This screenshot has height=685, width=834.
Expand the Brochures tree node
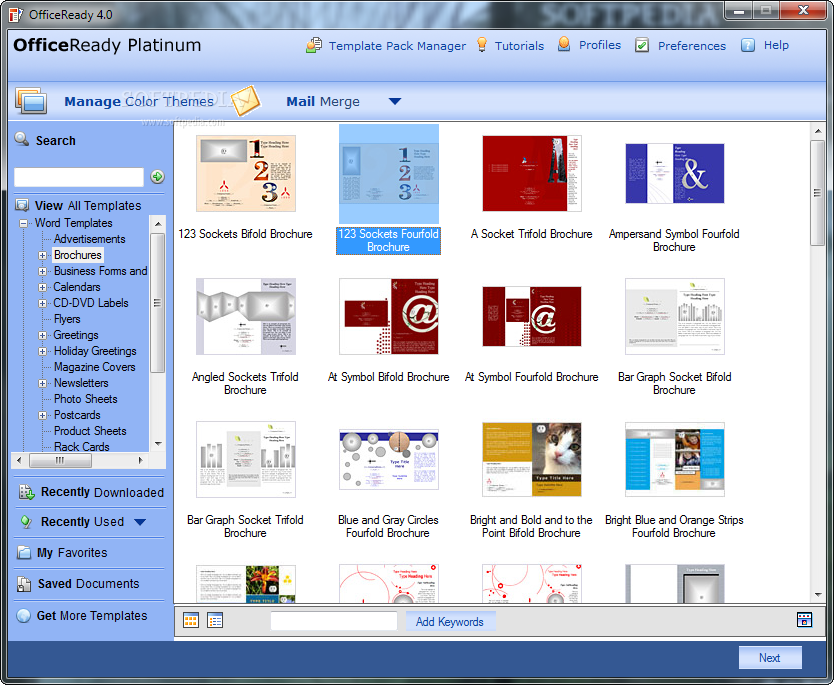tap(43, 255)
